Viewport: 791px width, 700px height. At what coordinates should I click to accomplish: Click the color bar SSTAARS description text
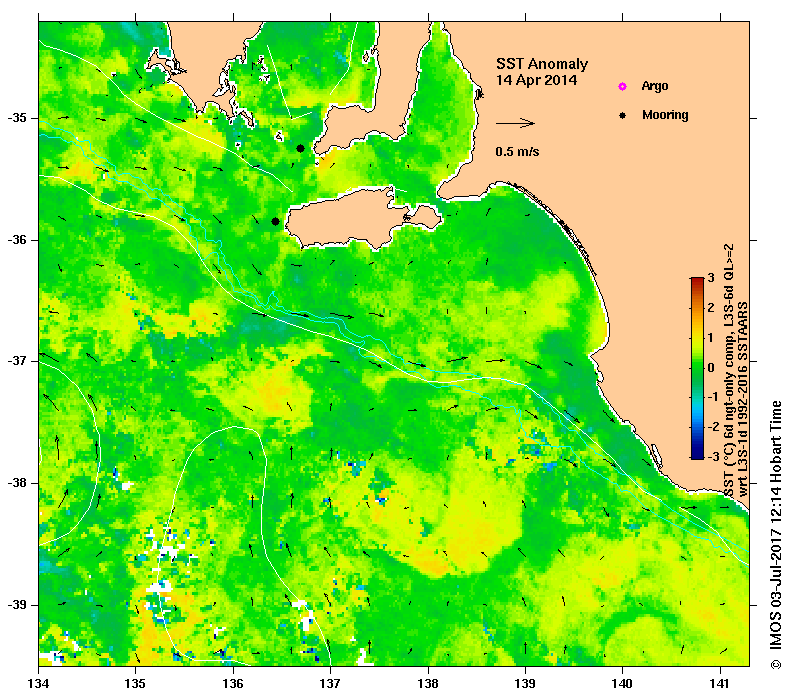pyautogui.click(x=736, y=371)
